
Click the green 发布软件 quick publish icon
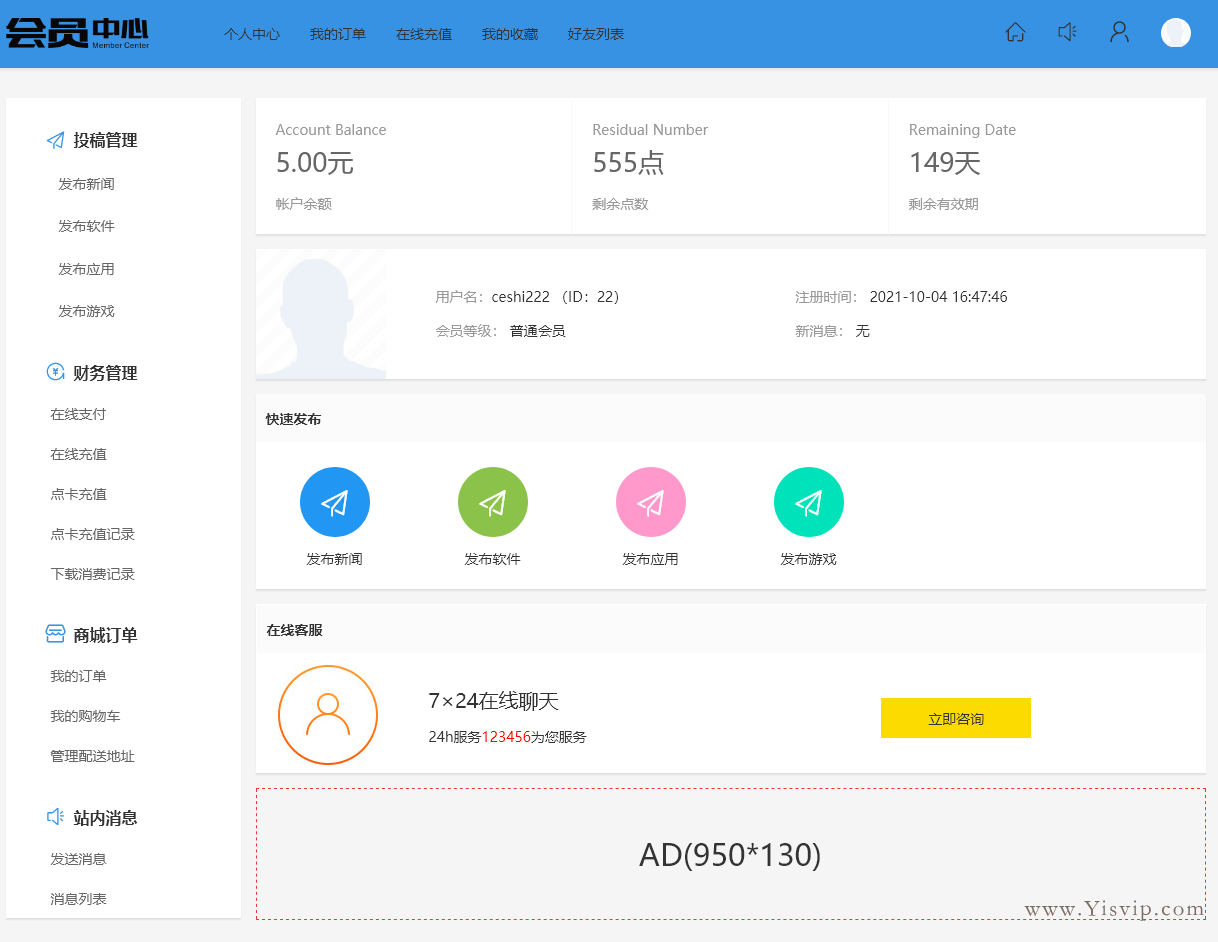click(x=493, y=502)
